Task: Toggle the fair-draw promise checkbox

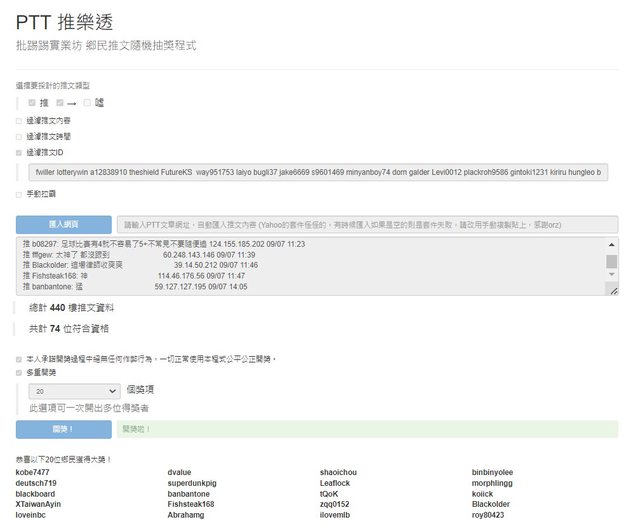Action: 18,358
